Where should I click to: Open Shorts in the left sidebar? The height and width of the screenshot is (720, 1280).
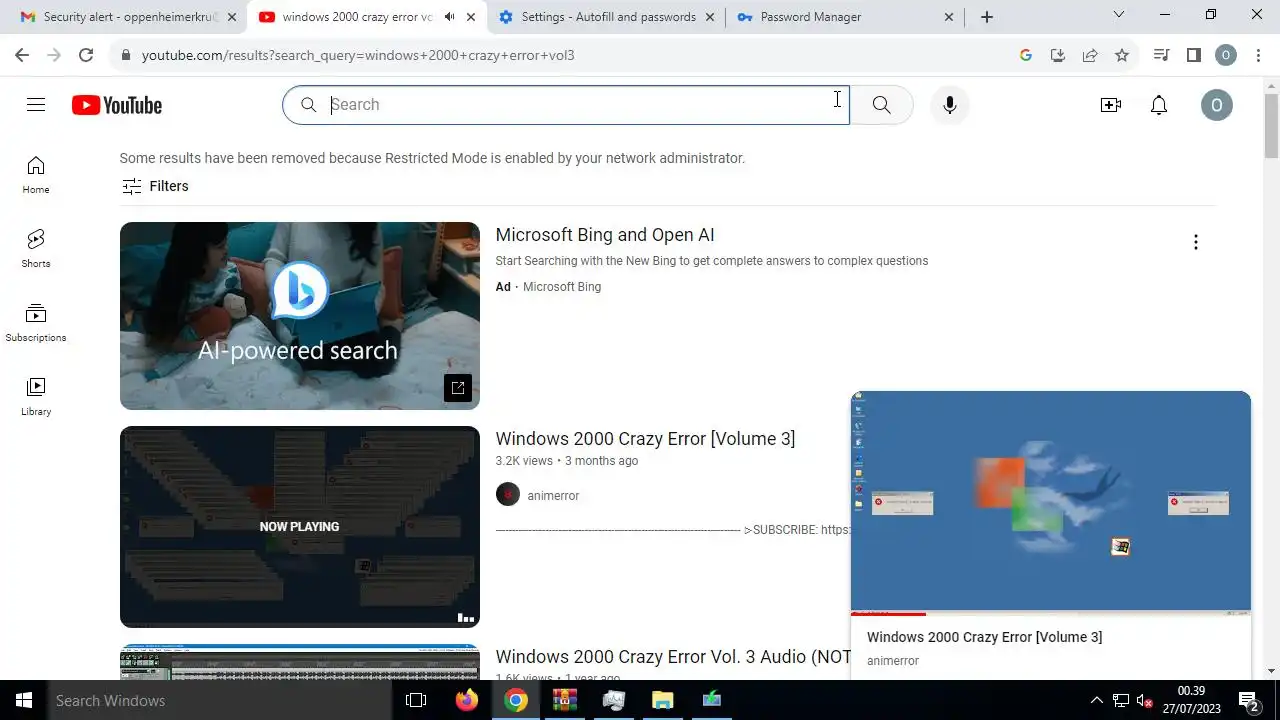[x=36, y=249]
